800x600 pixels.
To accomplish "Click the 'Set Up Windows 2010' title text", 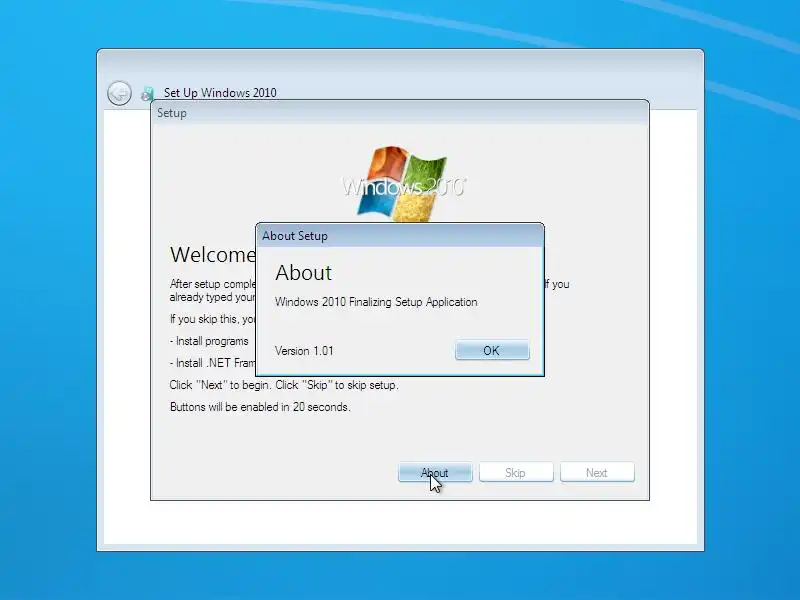I will 220,93.
